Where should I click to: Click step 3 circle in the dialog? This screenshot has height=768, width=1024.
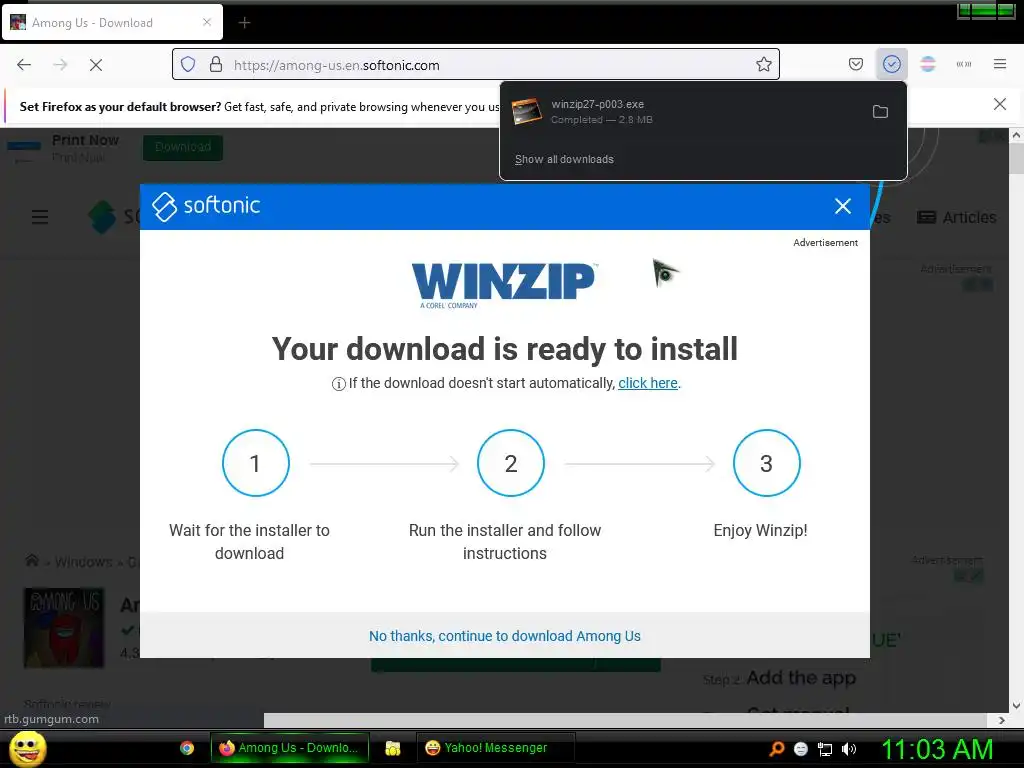[766, 463]
